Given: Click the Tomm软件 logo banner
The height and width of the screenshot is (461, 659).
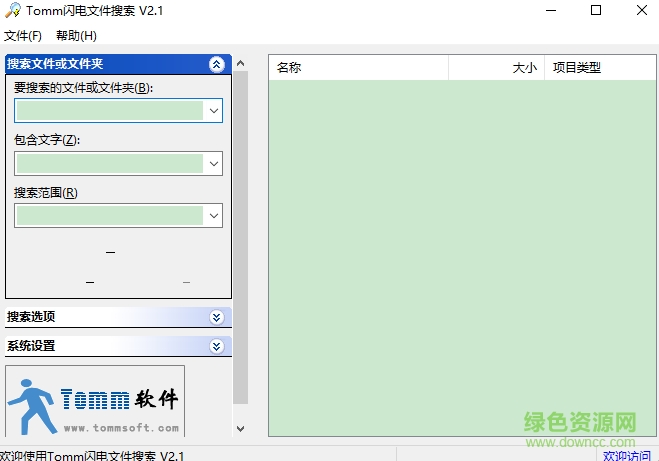Looking at the screenshot, I should [x=95, y=401].
